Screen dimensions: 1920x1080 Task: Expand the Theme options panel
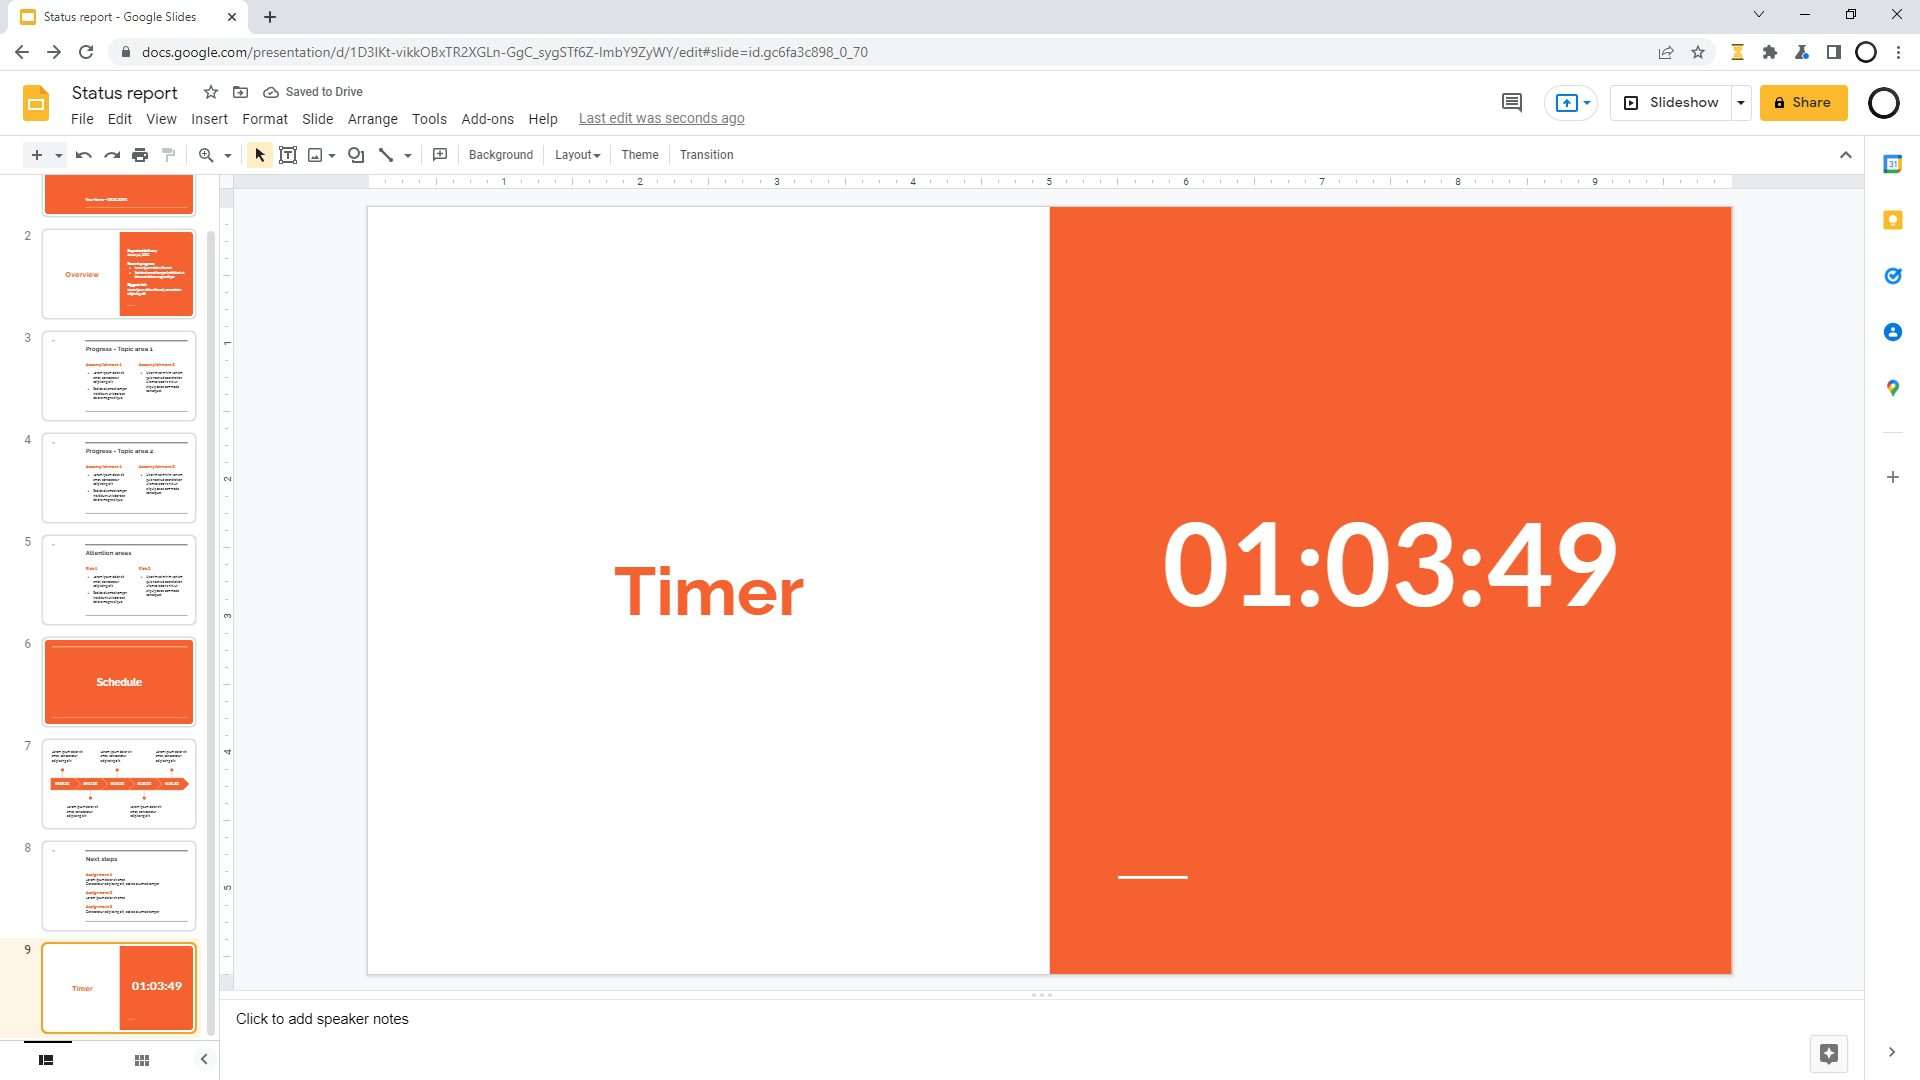(x=640, y=154)
